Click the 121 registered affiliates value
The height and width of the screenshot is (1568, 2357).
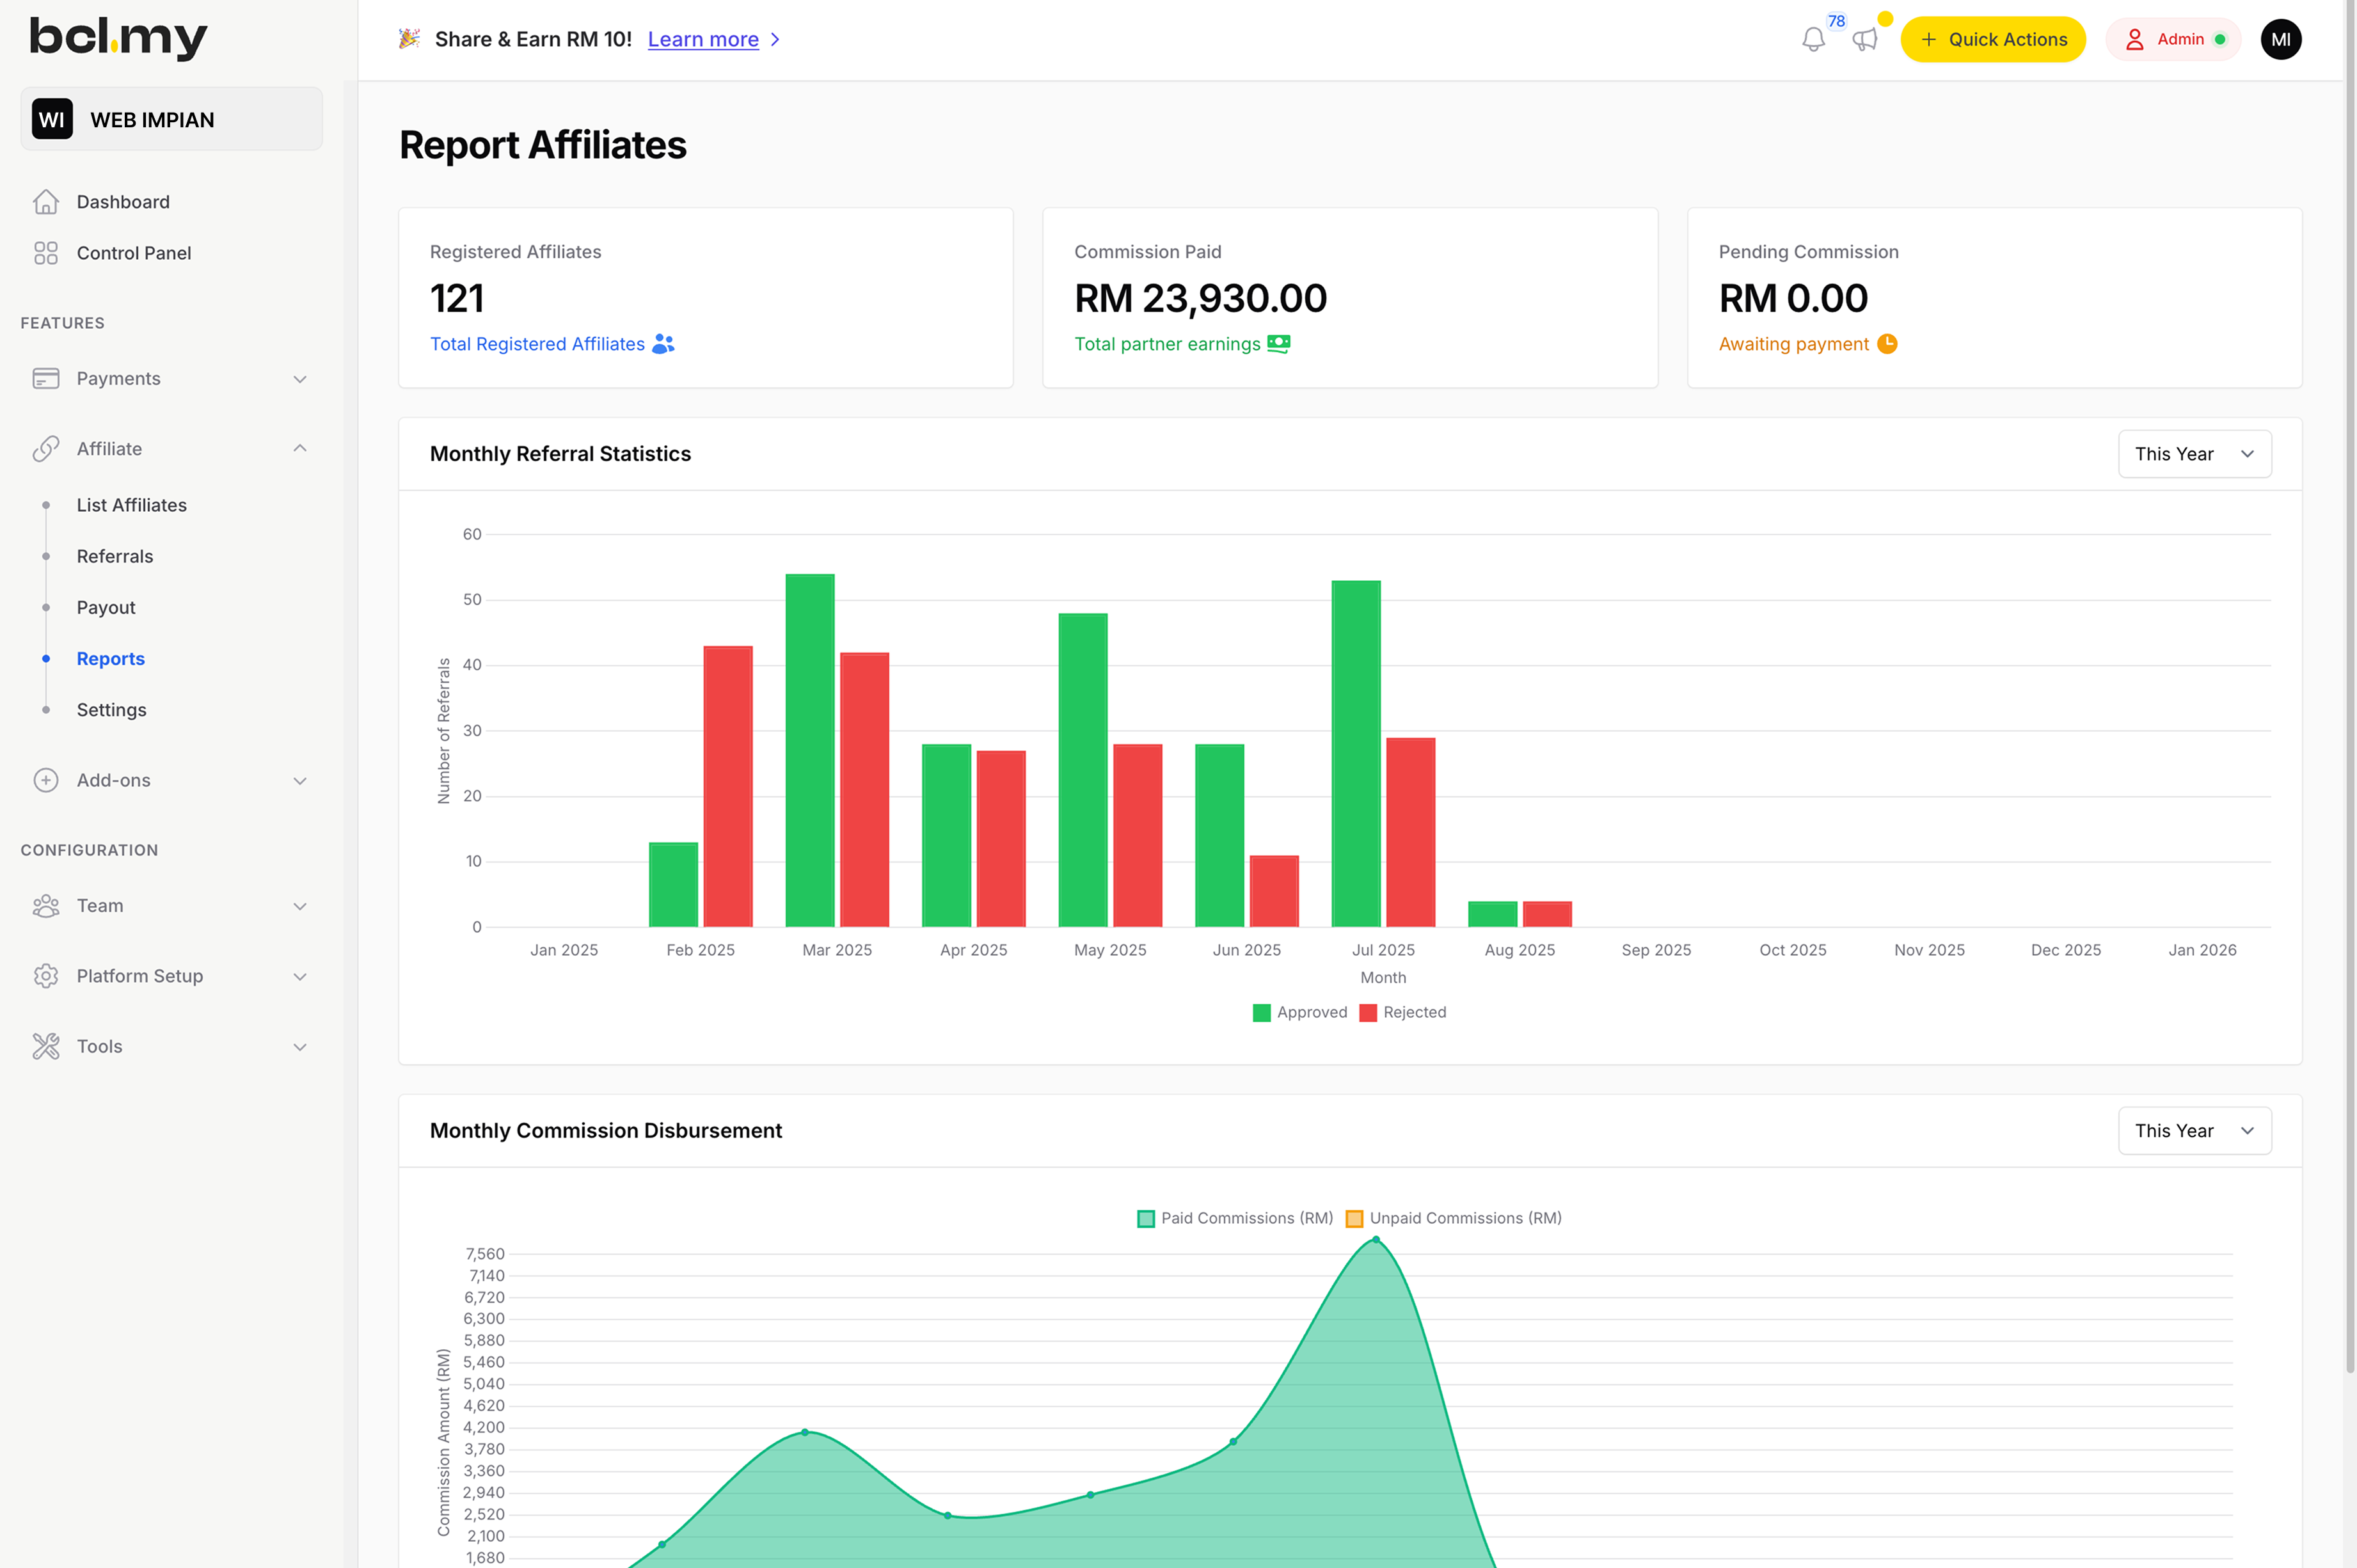pos(457,298)
